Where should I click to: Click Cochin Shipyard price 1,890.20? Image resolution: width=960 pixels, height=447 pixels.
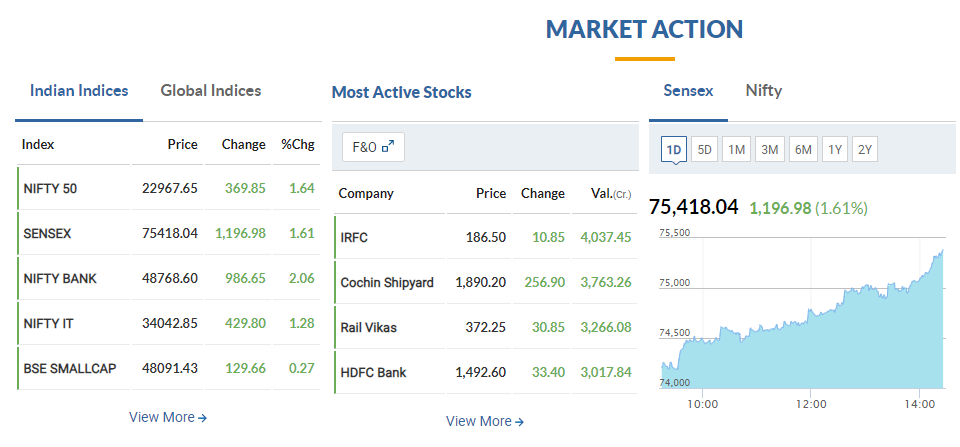pos(481,283)
